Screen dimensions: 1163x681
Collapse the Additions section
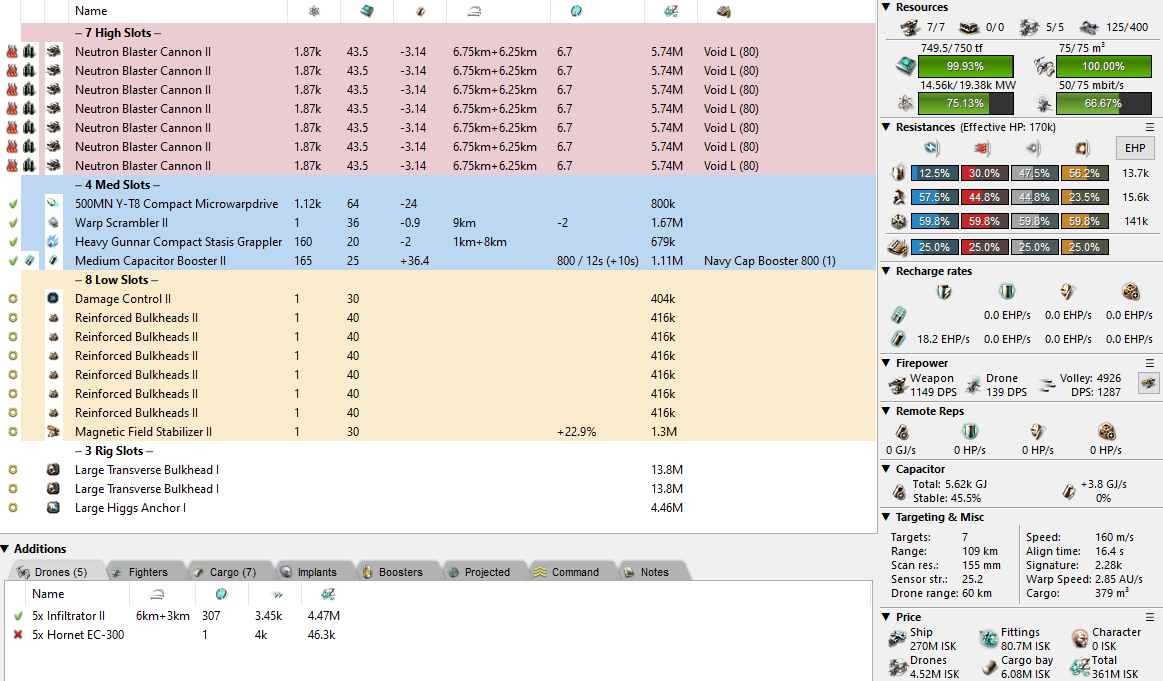6,549
